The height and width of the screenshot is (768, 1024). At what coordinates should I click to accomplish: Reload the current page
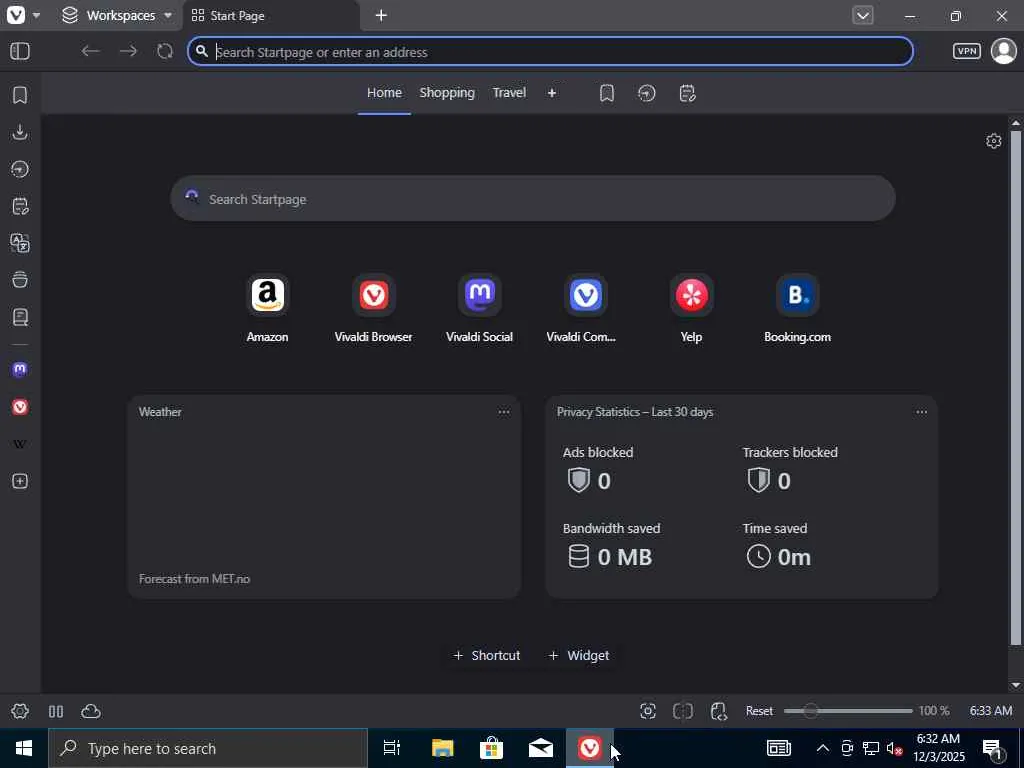(165, 51)
